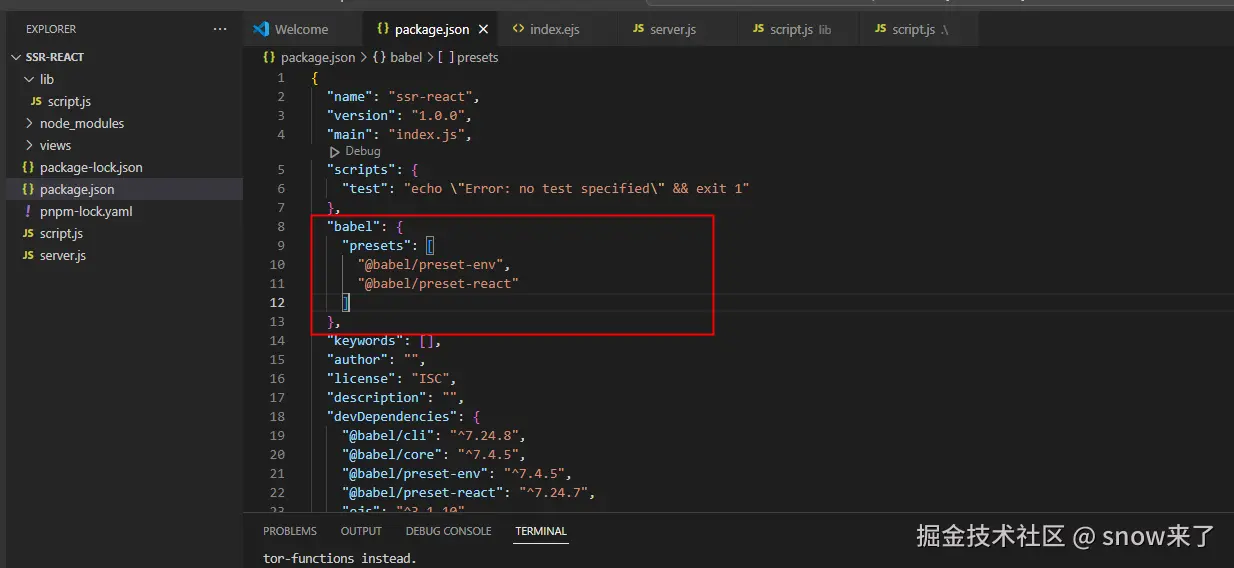The image size is (1234, 568).
Task: Click the "@babel/core" entry on line 20
Action: tap(392, 455)
